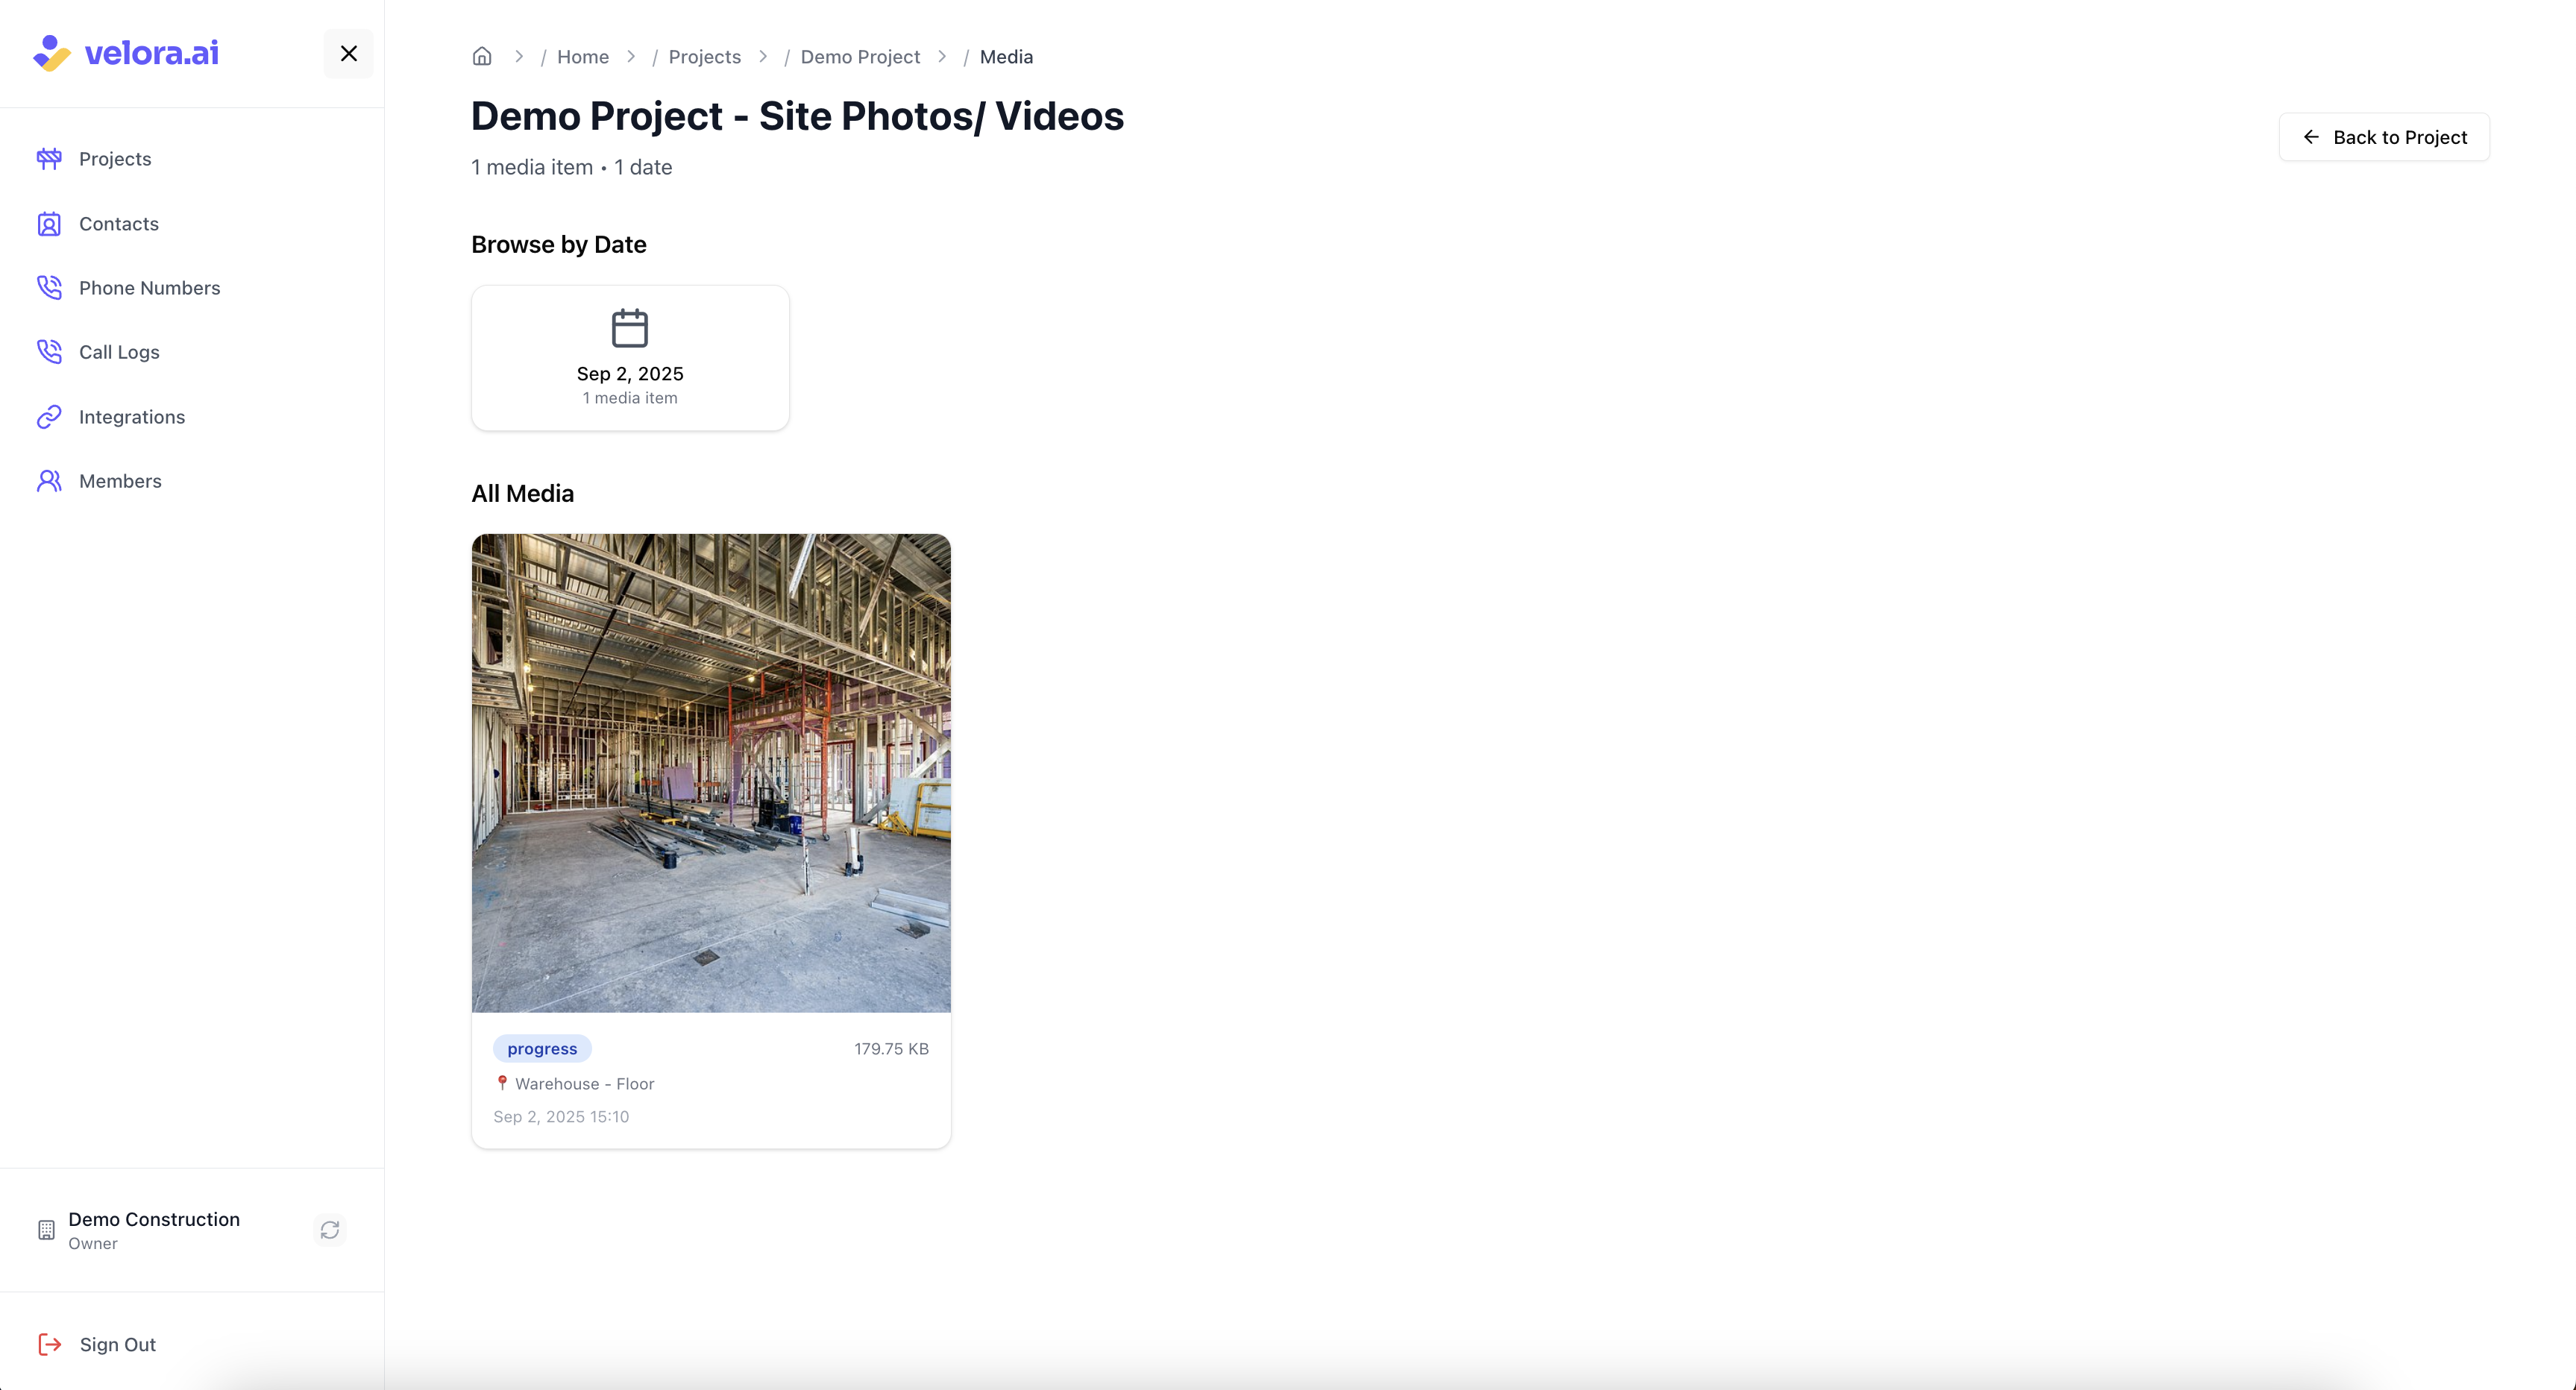This screenshot has width=2576, height=1390.
Task: Click the Owner role label
Action: point(93,1244)
